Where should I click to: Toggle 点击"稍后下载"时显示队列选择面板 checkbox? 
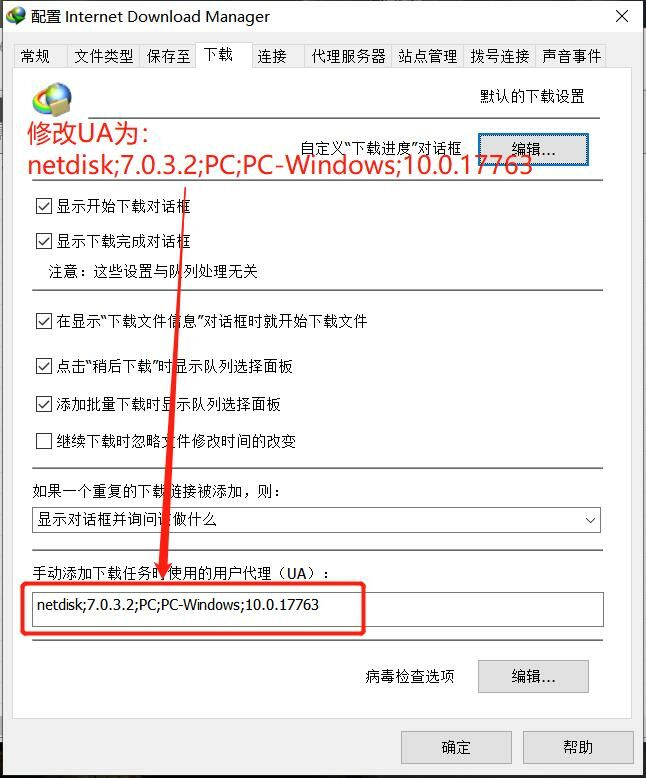tap(44, 366)
